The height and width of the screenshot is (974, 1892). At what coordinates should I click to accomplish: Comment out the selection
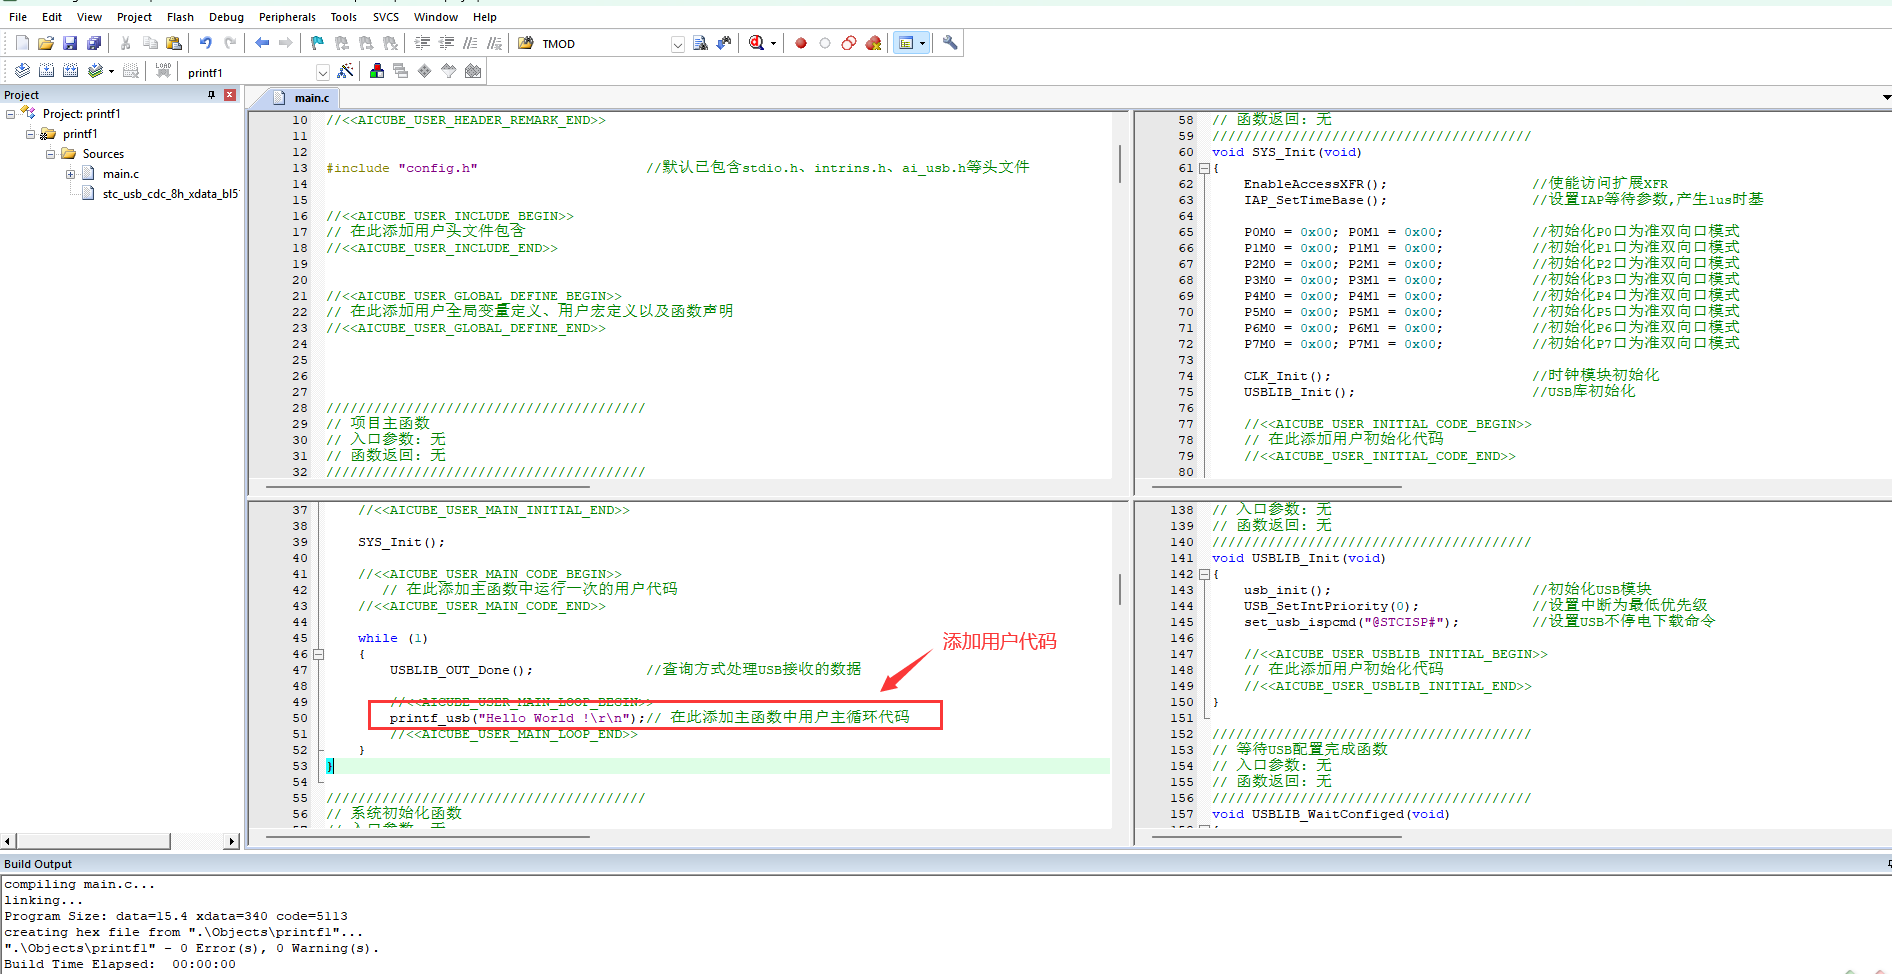coord(470,43)
